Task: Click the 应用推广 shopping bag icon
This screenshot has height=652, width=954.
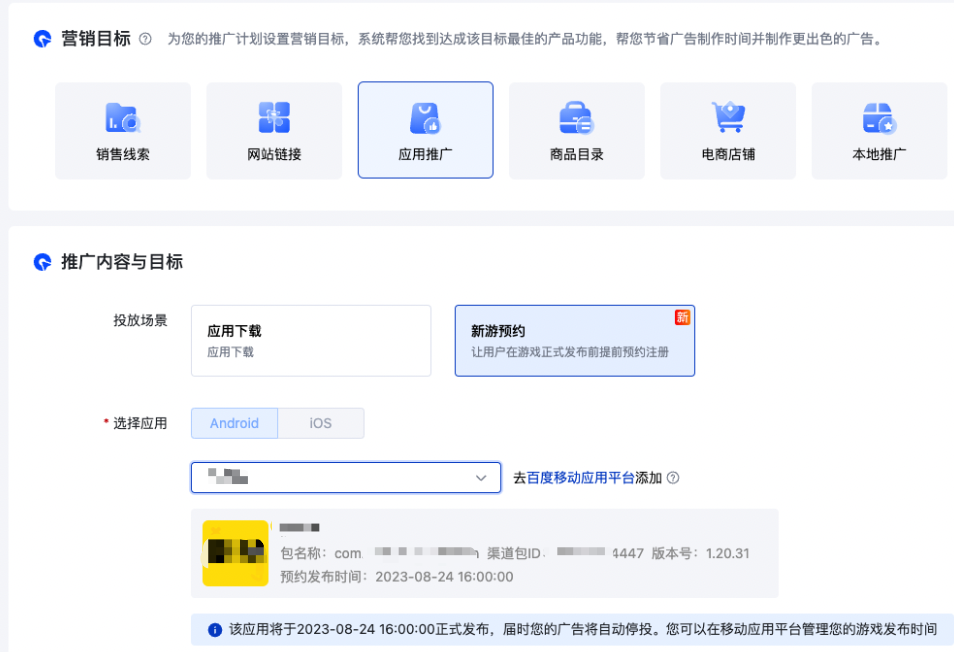Action: 425,118
